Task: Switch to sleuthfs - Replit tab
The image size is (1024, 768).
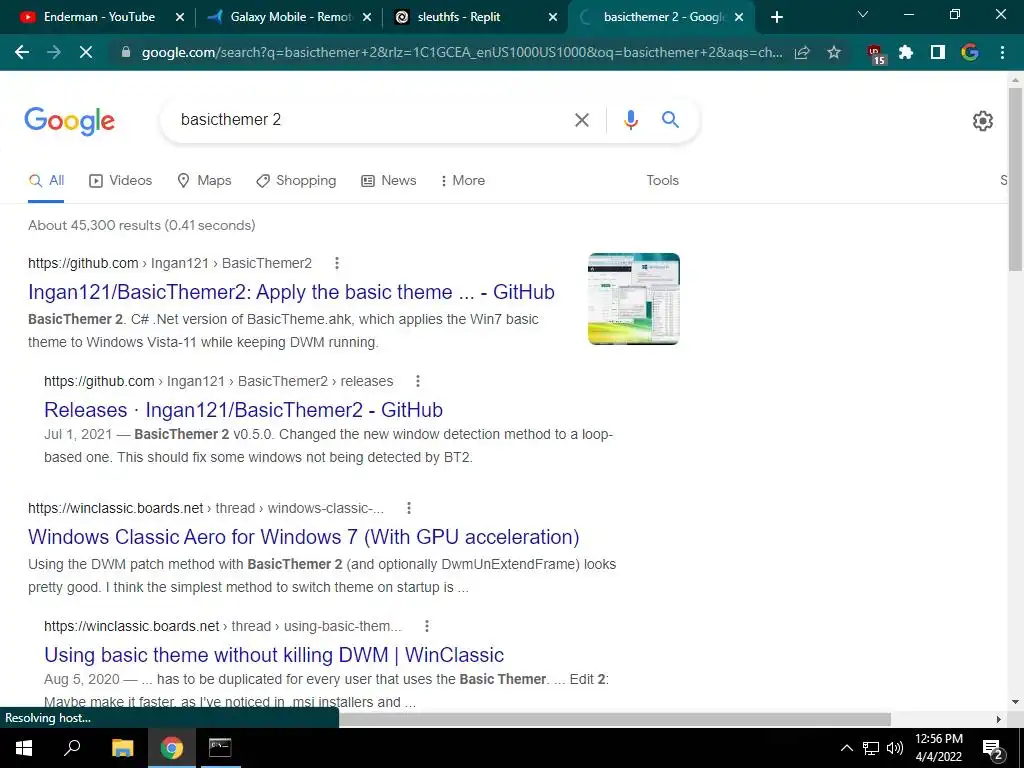Action: [x=459, y=17]
